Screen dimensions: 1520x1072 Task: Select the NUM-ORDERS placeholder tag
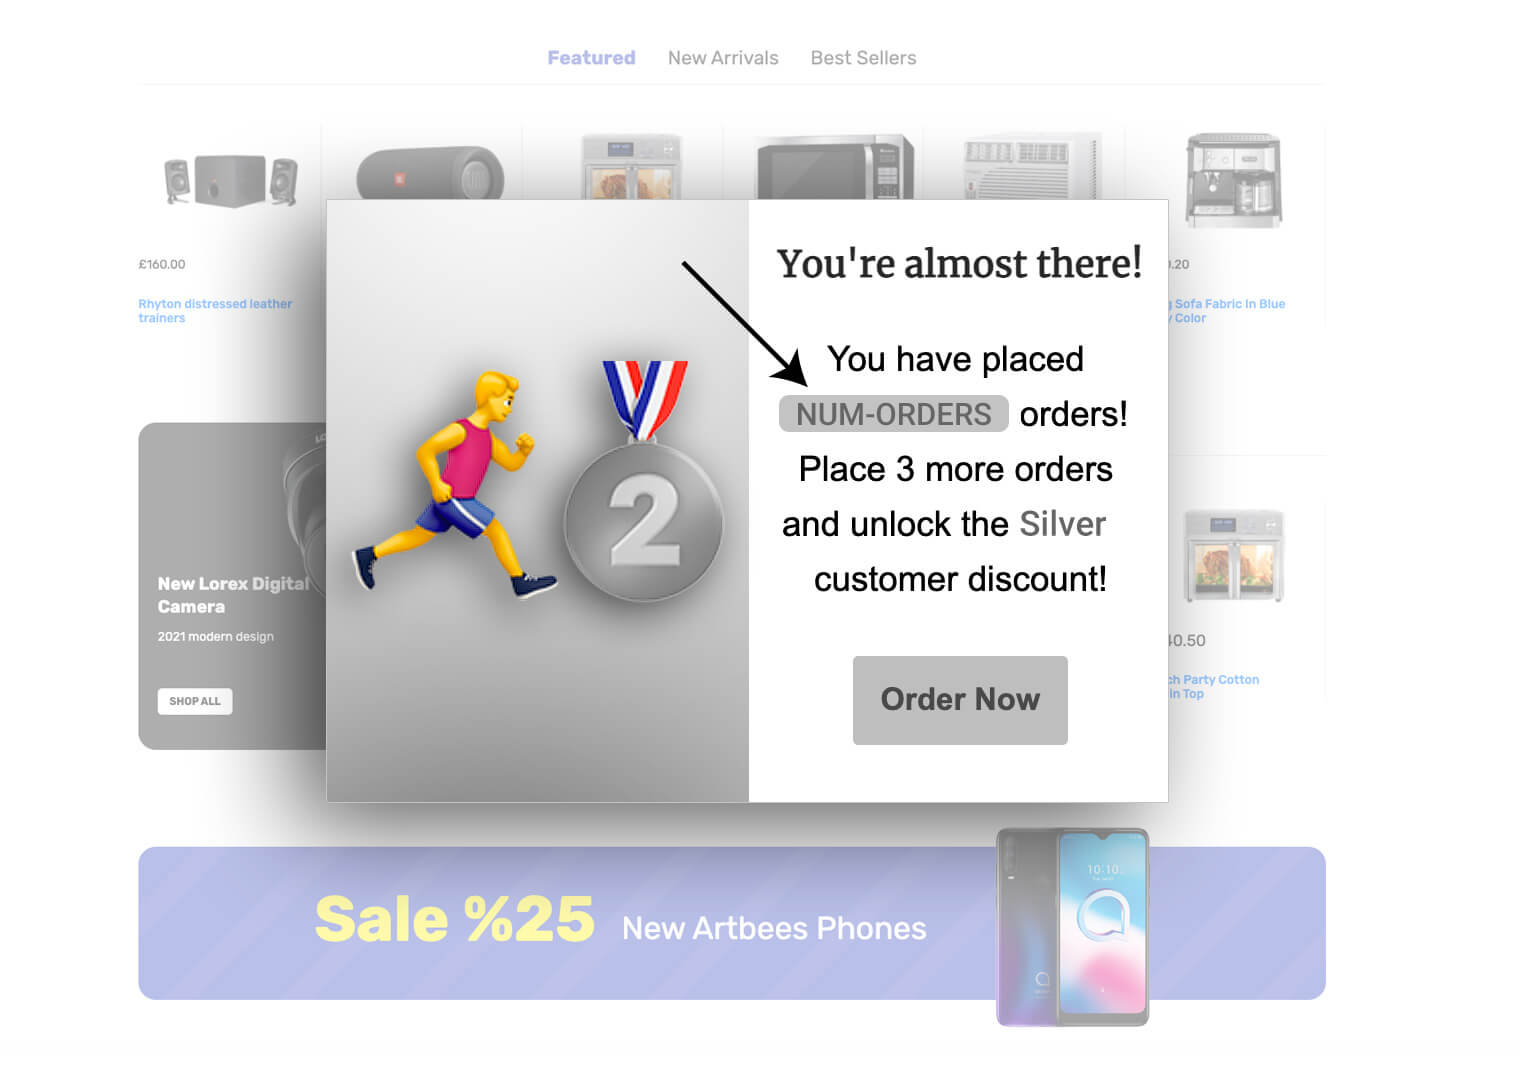tap(893, 414)
